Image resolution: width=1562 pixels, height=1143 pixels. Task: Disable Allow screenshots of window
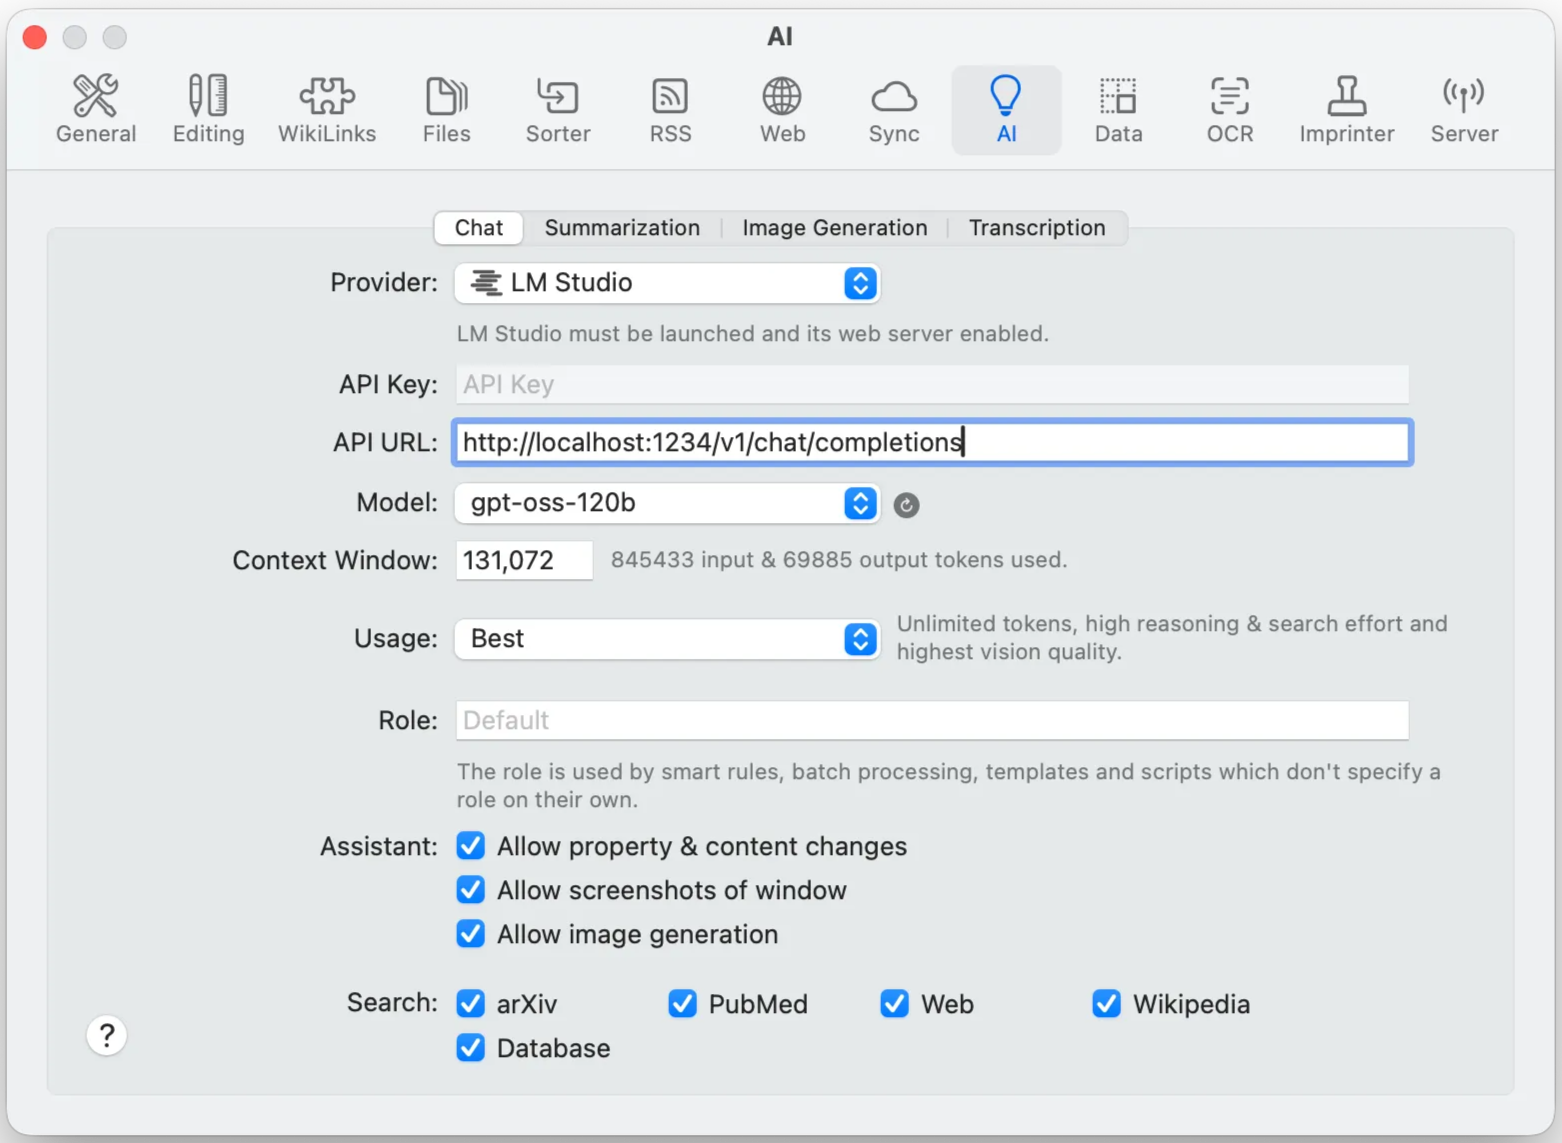coord(470,890)
